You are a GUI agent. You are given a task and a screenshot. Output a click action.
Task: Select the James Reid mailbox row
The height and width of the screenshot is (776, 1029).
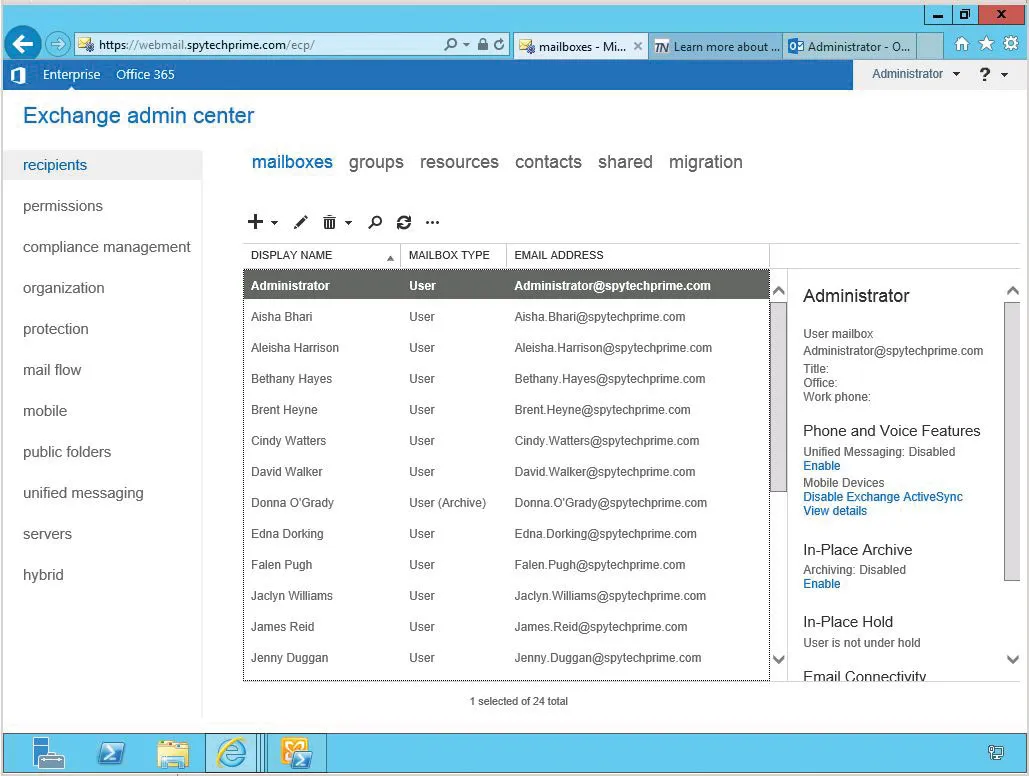tap(506, 627)
